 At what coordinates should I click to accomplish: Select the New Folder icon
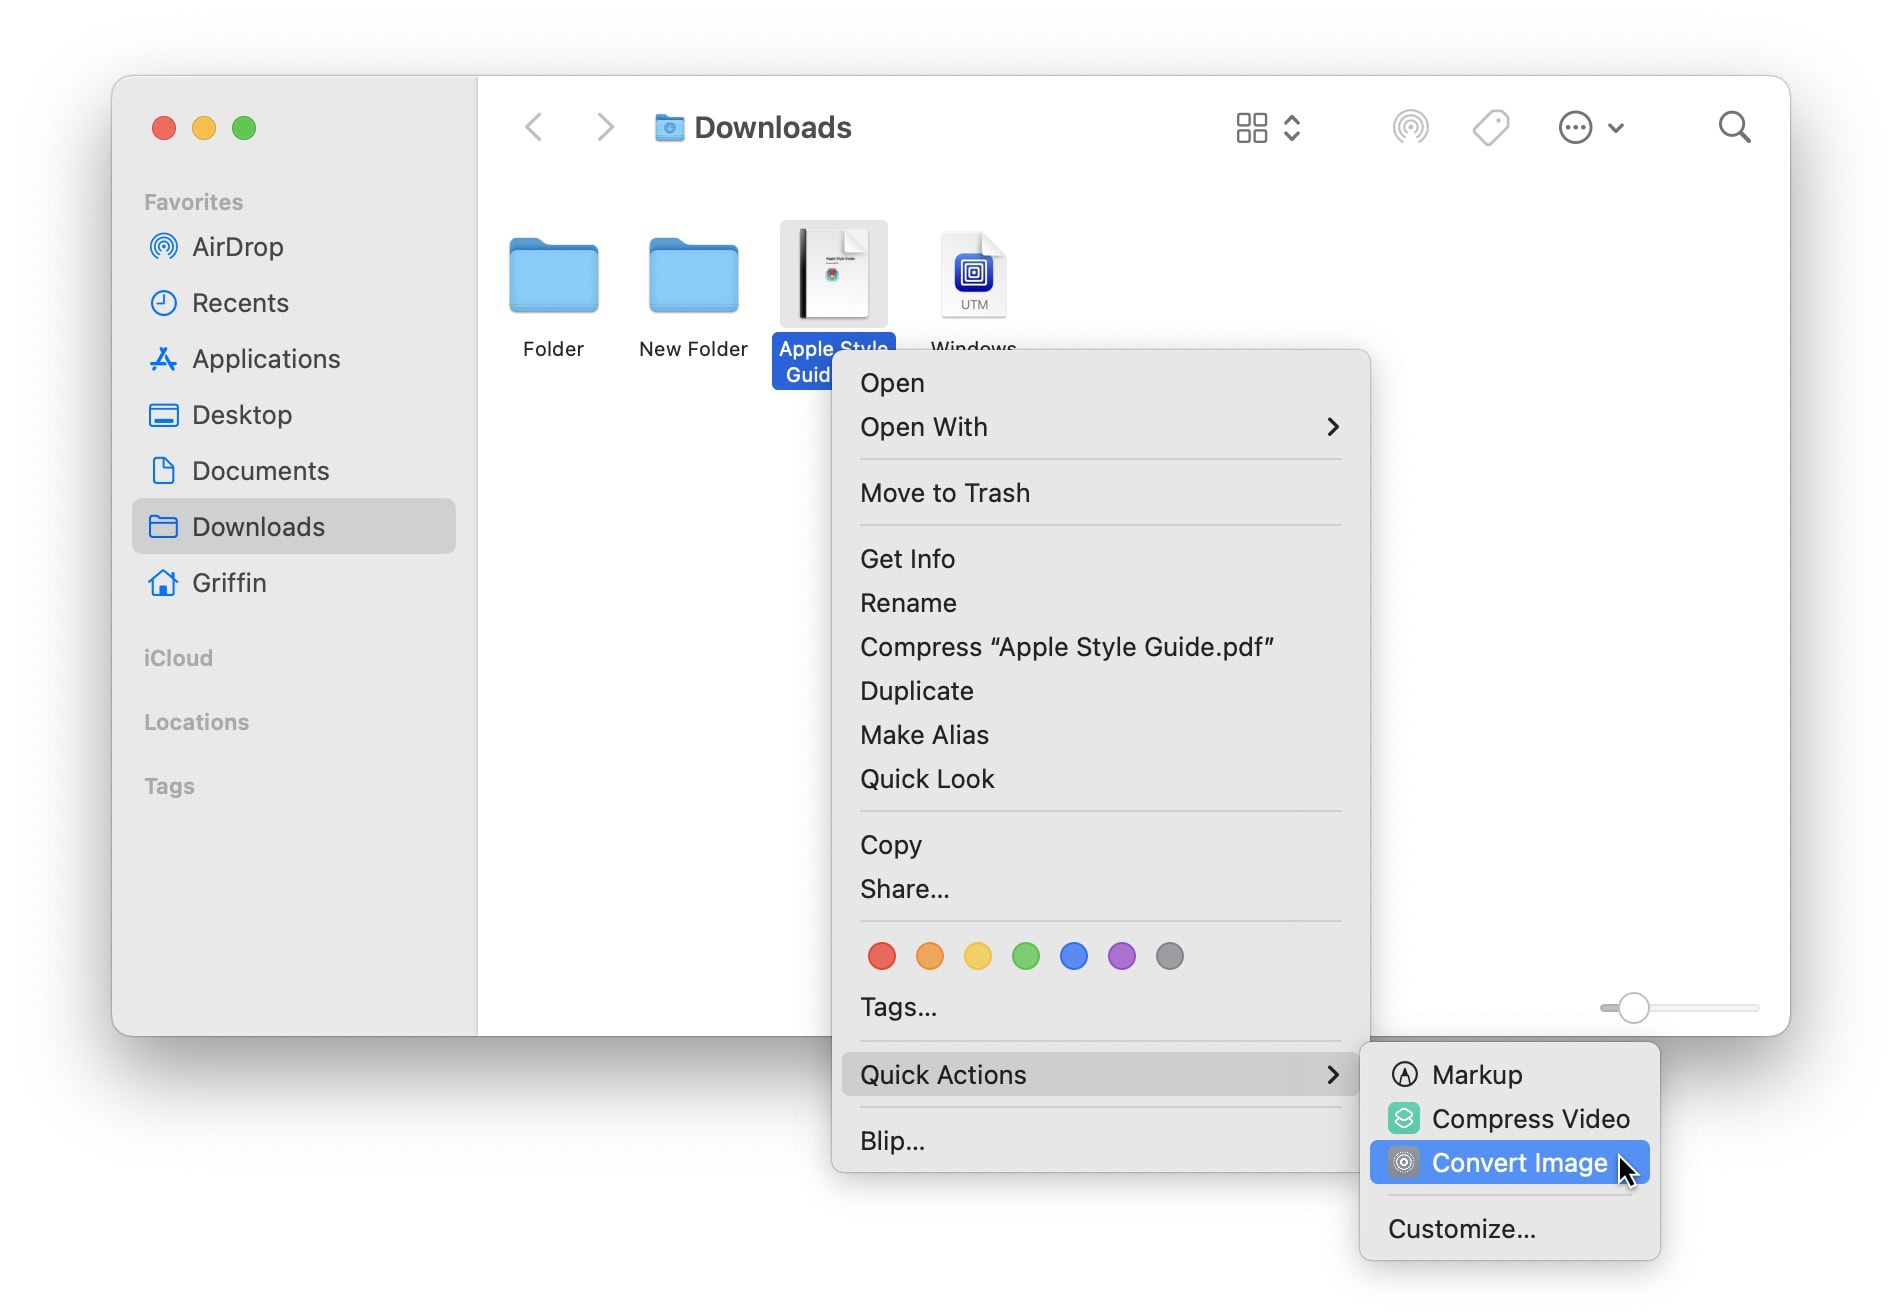coord(693,276)
